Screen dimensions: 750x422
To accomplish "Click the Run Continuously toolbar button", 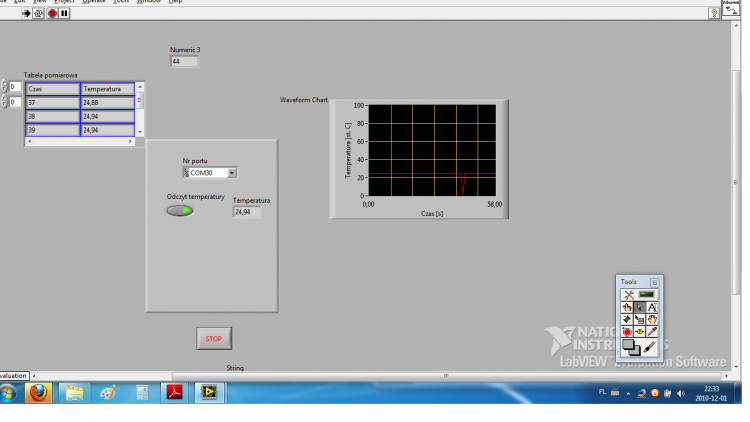I will pos(39,13).
